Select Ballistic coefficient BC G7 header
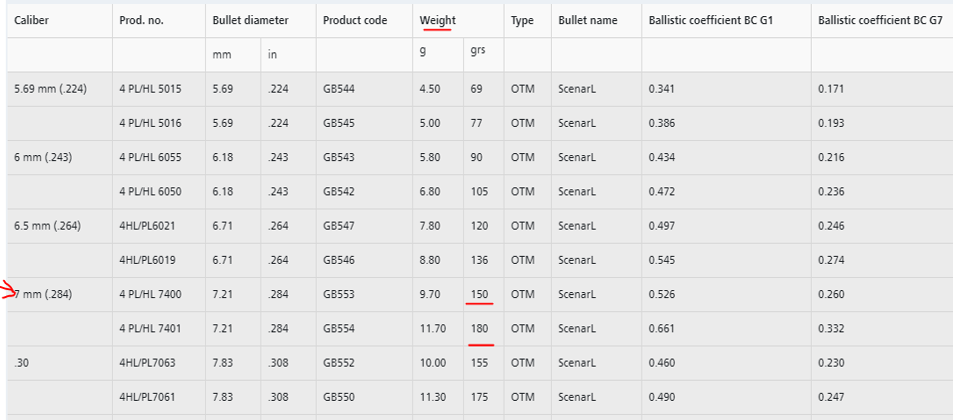This screenshot has height=420, width=953. [880, 20]
